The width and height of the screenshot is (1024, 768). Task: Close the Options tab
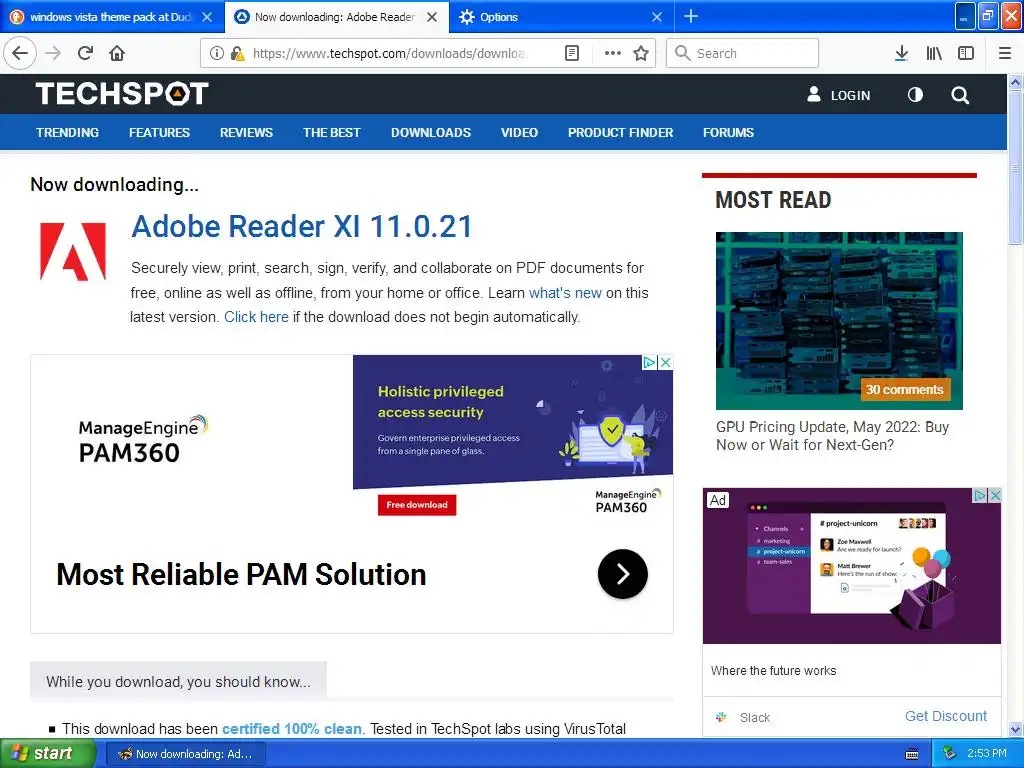(657, 17)
